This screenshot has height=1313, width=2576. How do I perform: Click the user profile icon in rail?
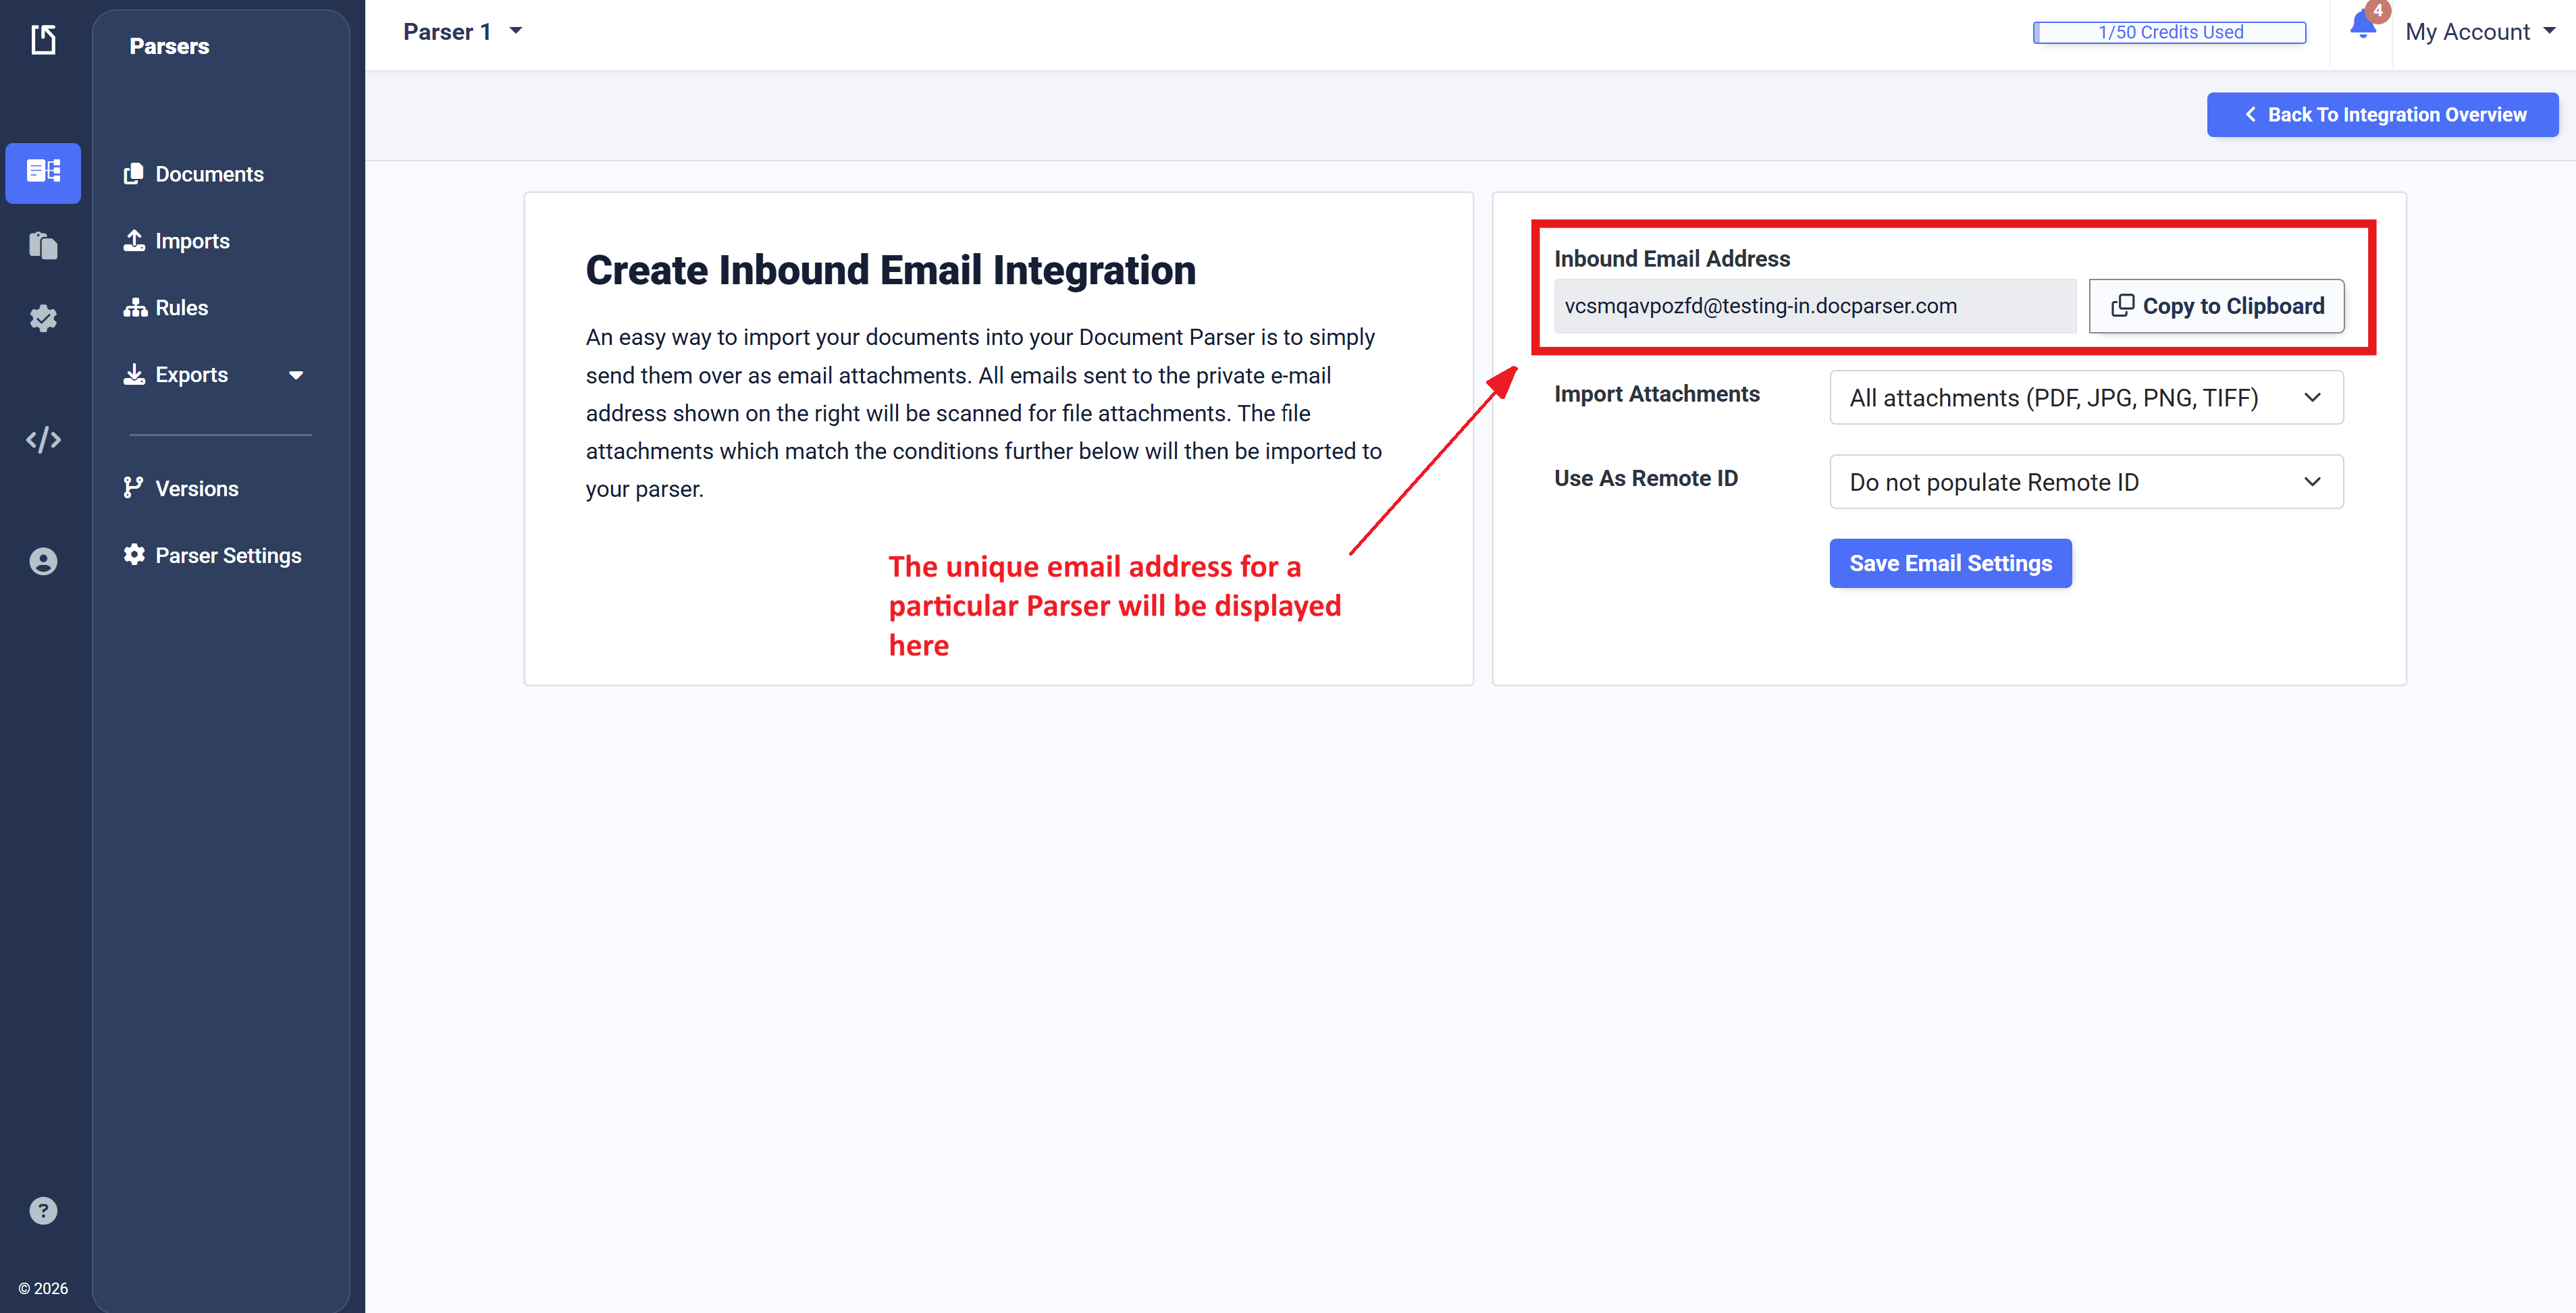[x=43, y=561]
